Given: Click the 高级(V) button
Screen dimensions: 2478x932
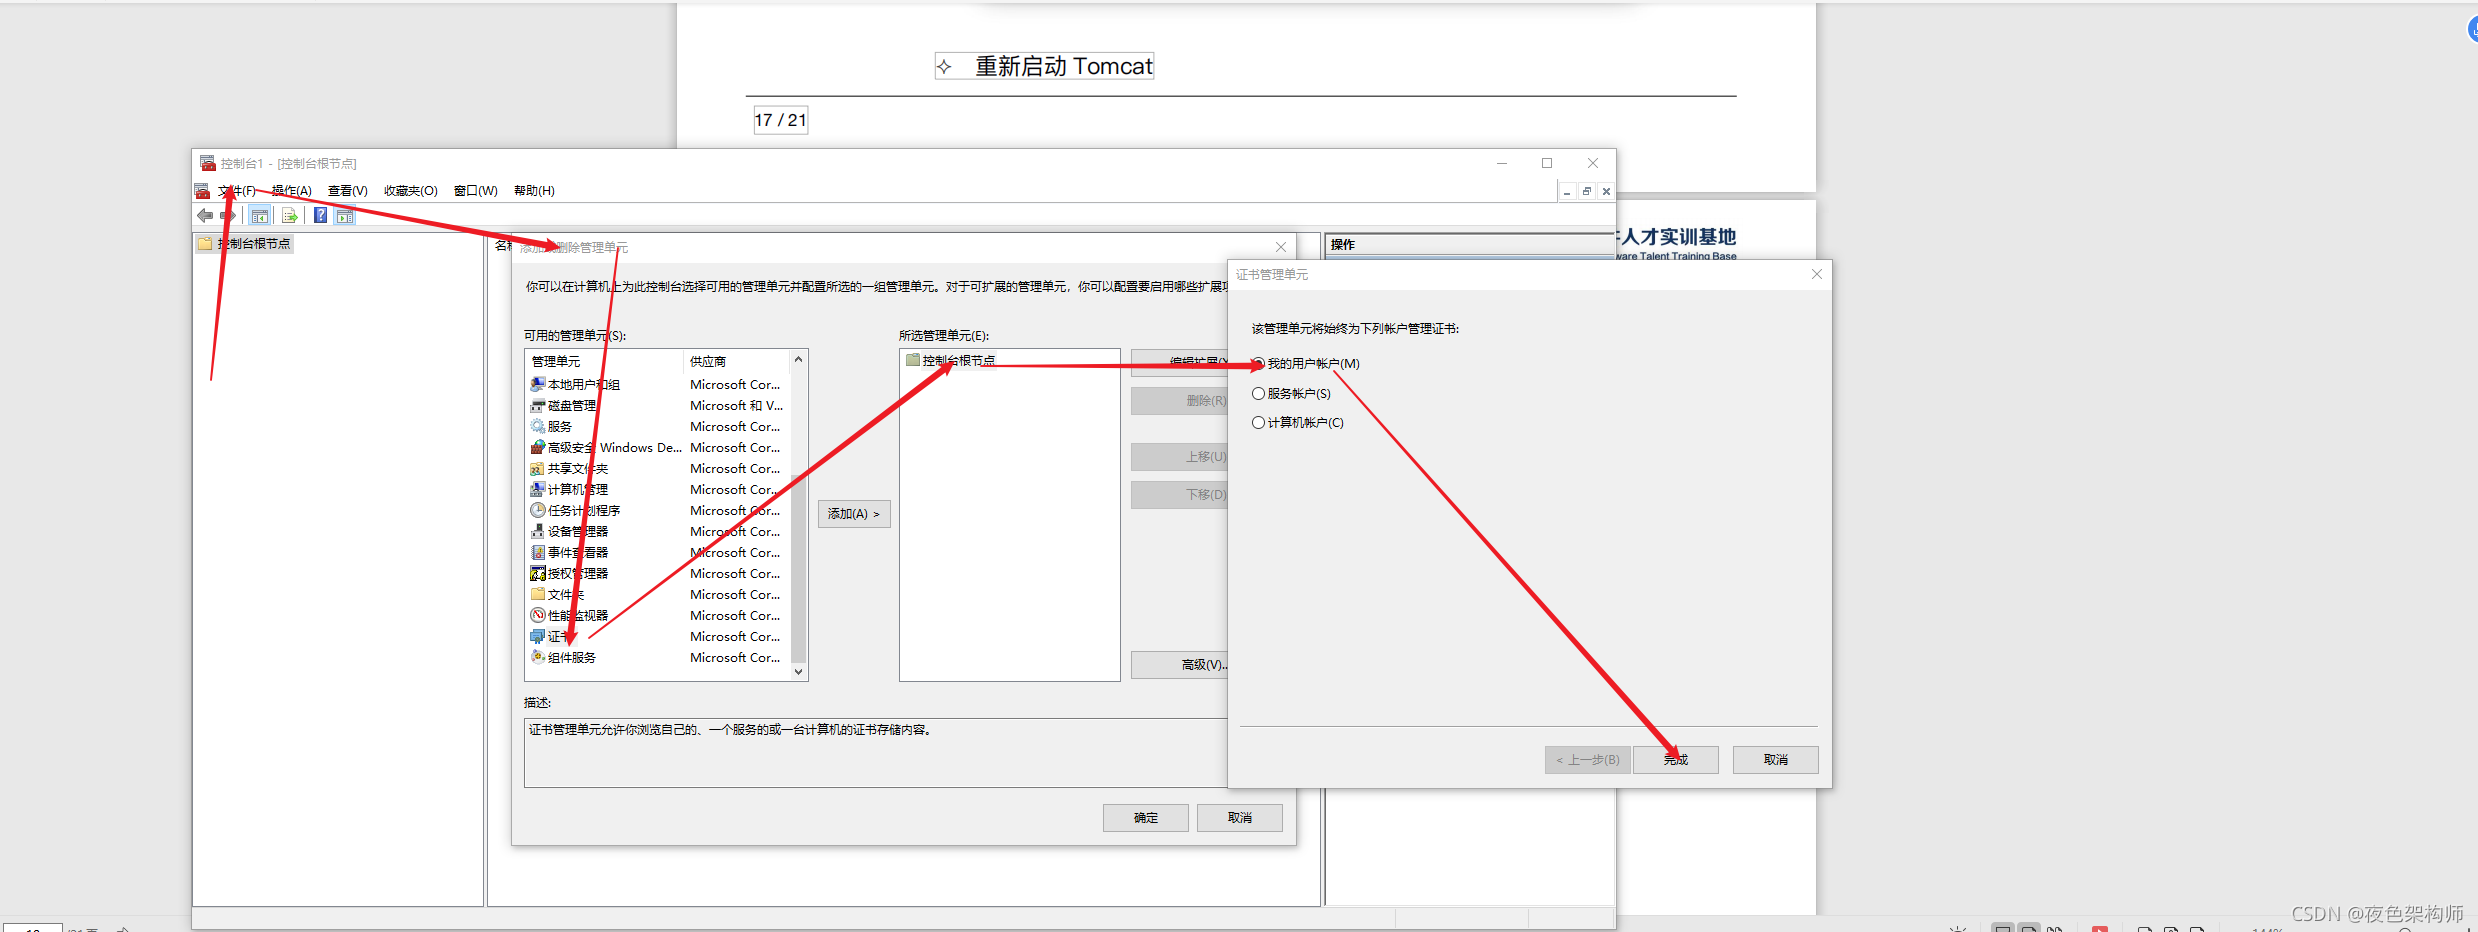Looking at the screenshot, I should click(x=1180, y=665).
